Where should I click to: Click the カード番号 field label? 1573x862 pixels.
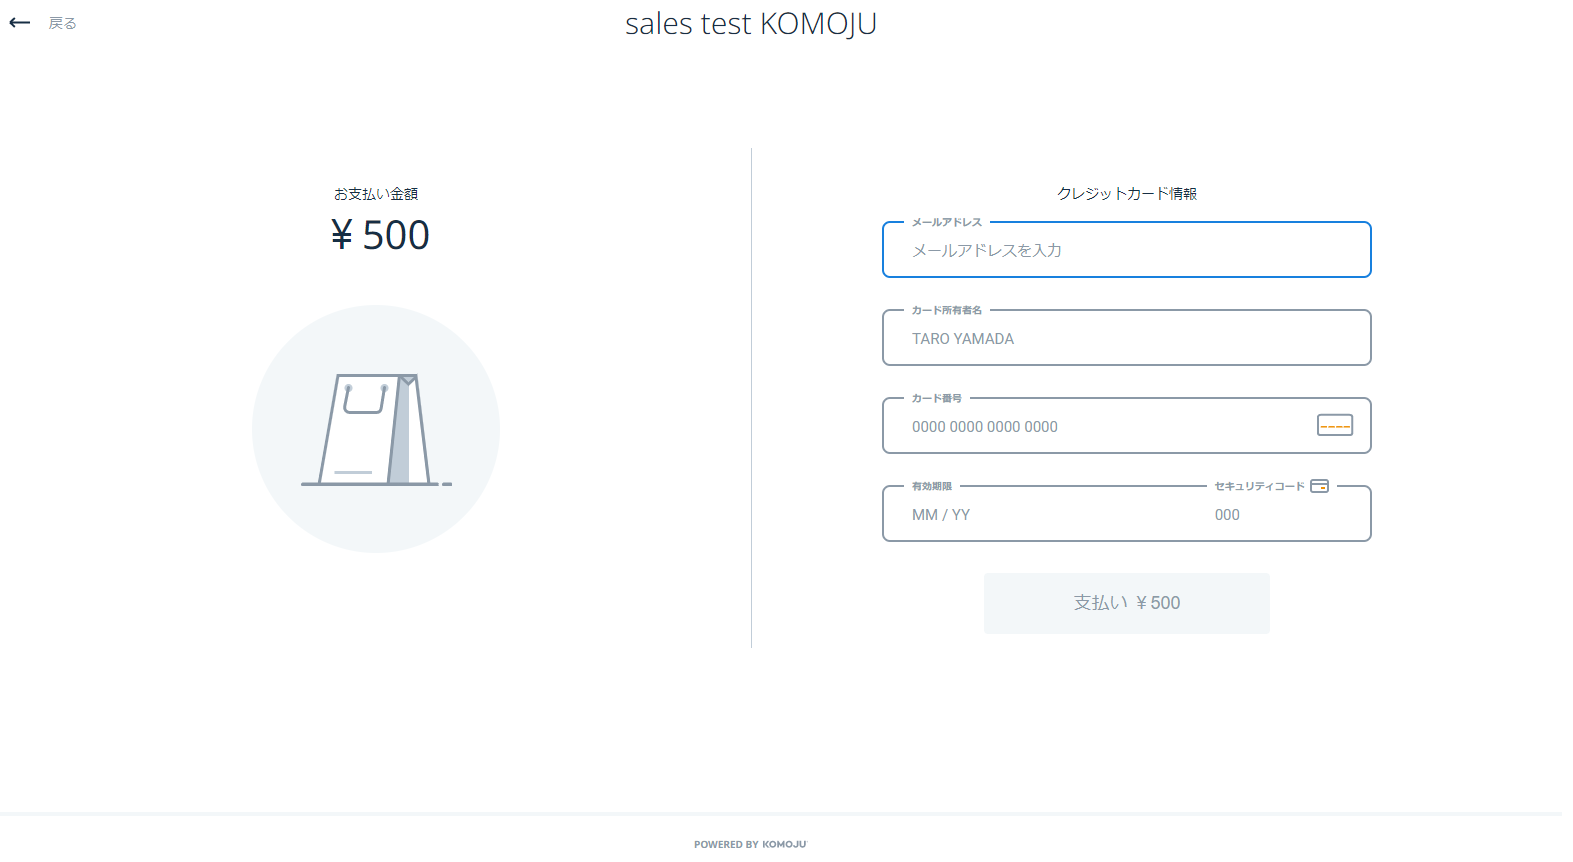pos(936,398)
